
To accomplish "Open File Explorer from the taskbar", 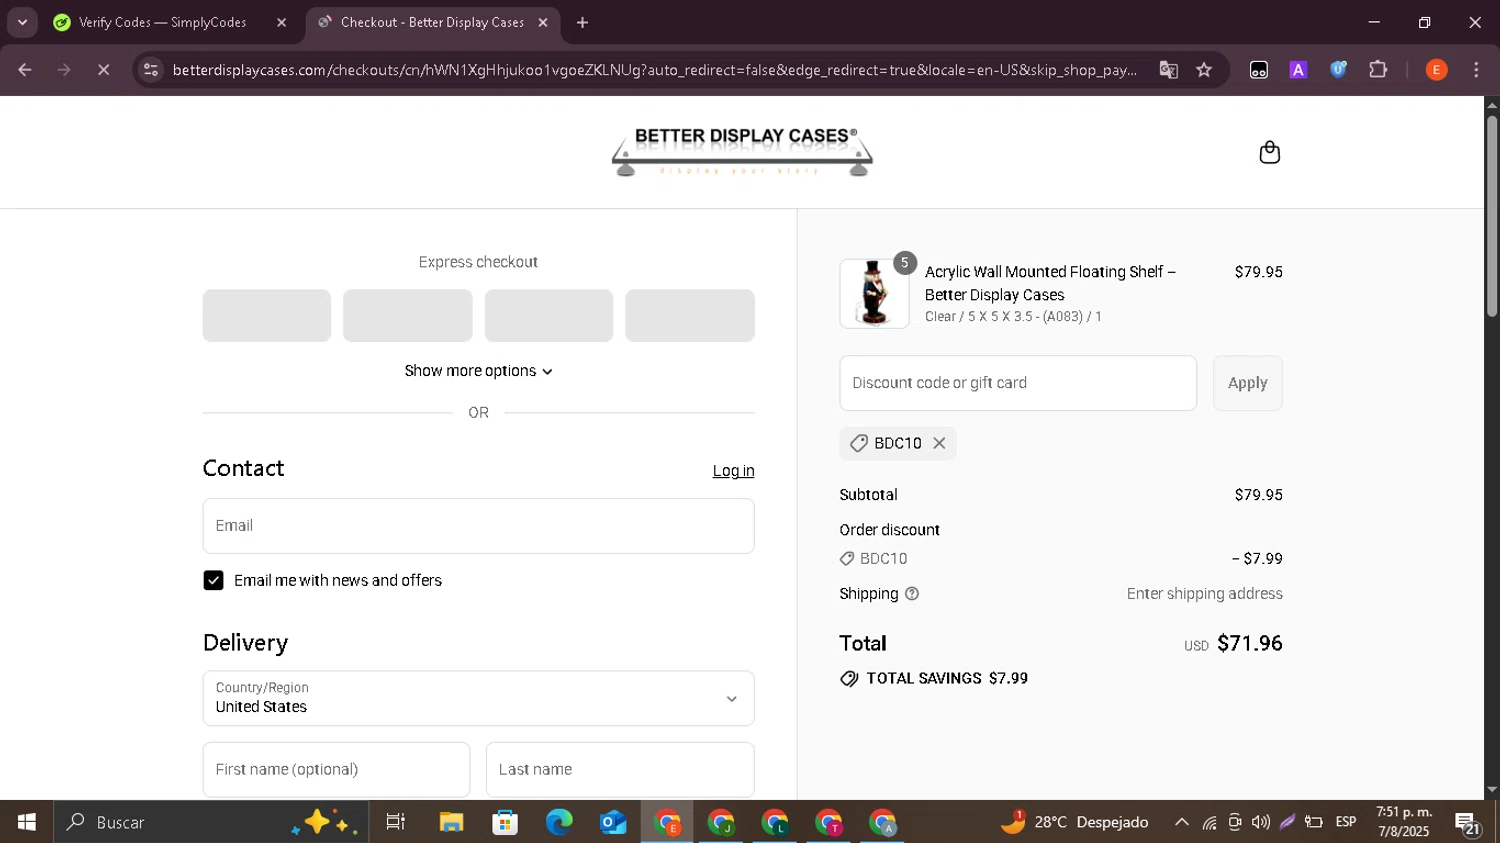I will 451,822.
